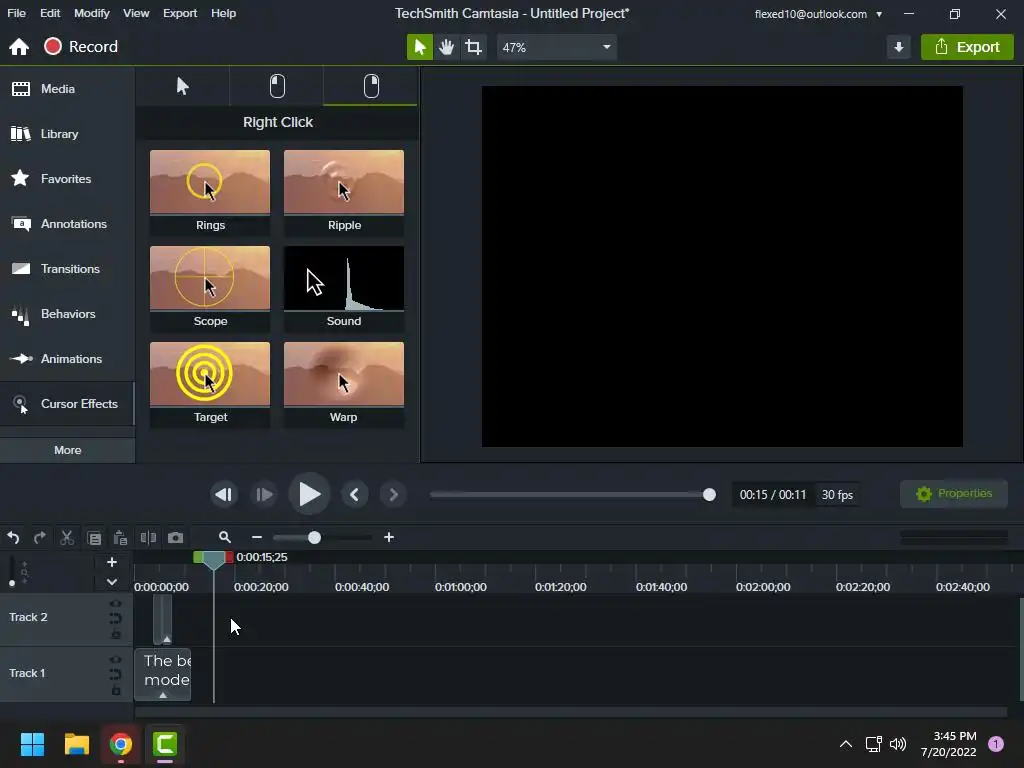Start recording with Record button

(81, 47)
